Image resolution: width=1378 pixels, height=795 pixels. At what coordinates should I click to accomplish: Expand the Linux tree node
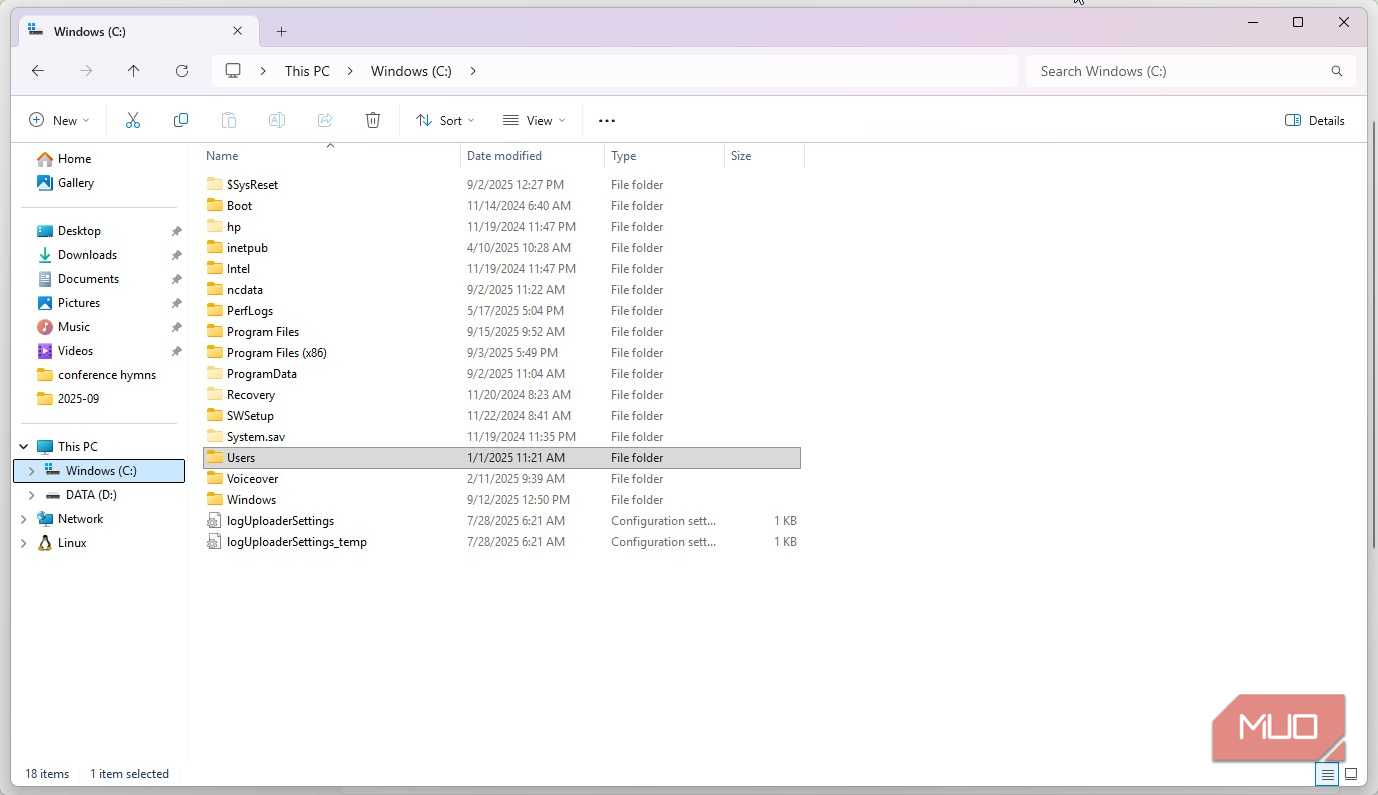click(24, 543)
